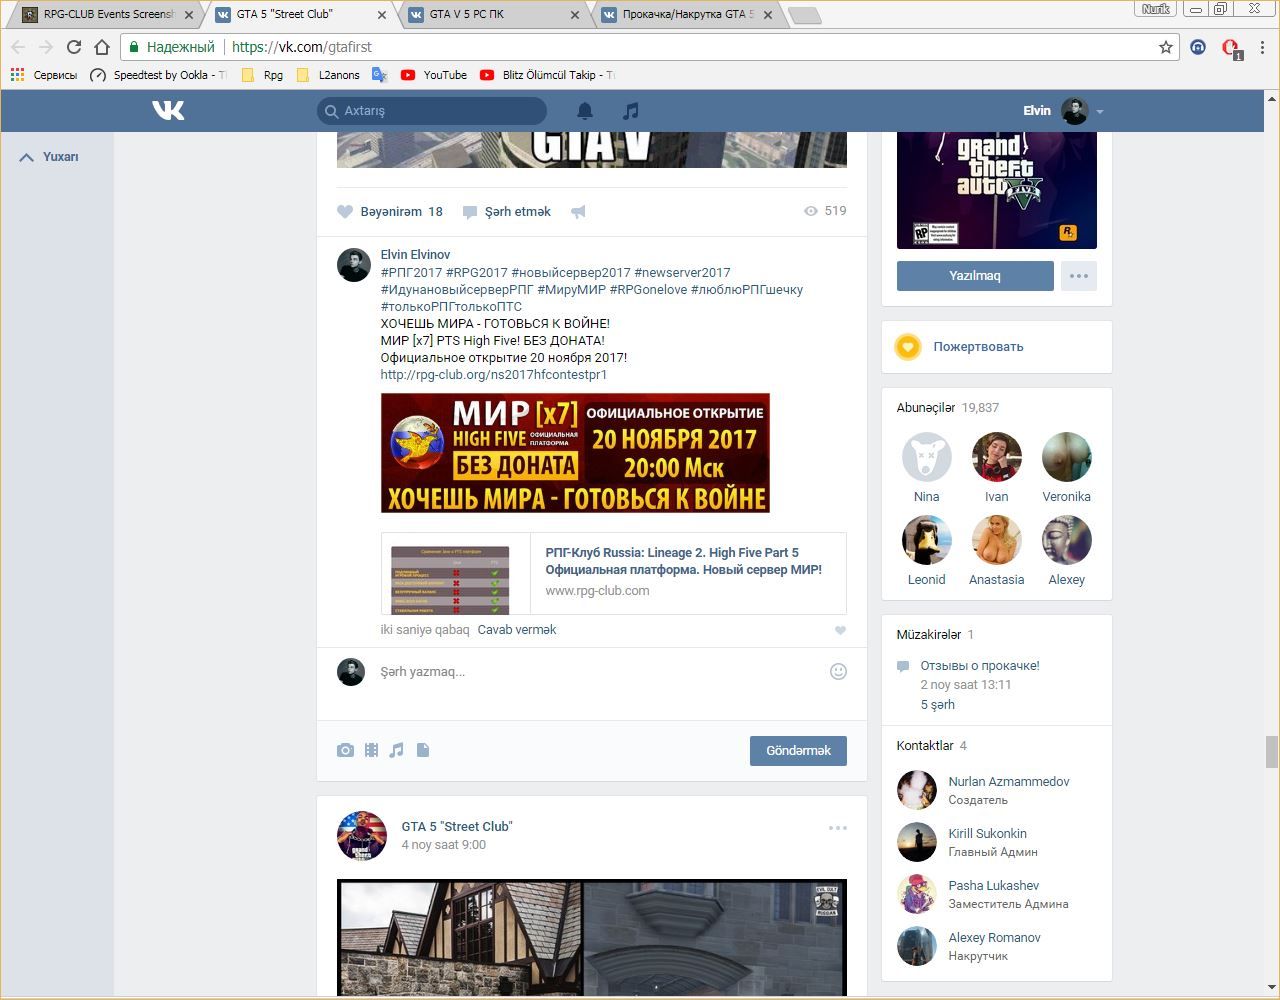Click the yellow heart donate icon
This screenshot has width=1280, height=1000.
907,347
